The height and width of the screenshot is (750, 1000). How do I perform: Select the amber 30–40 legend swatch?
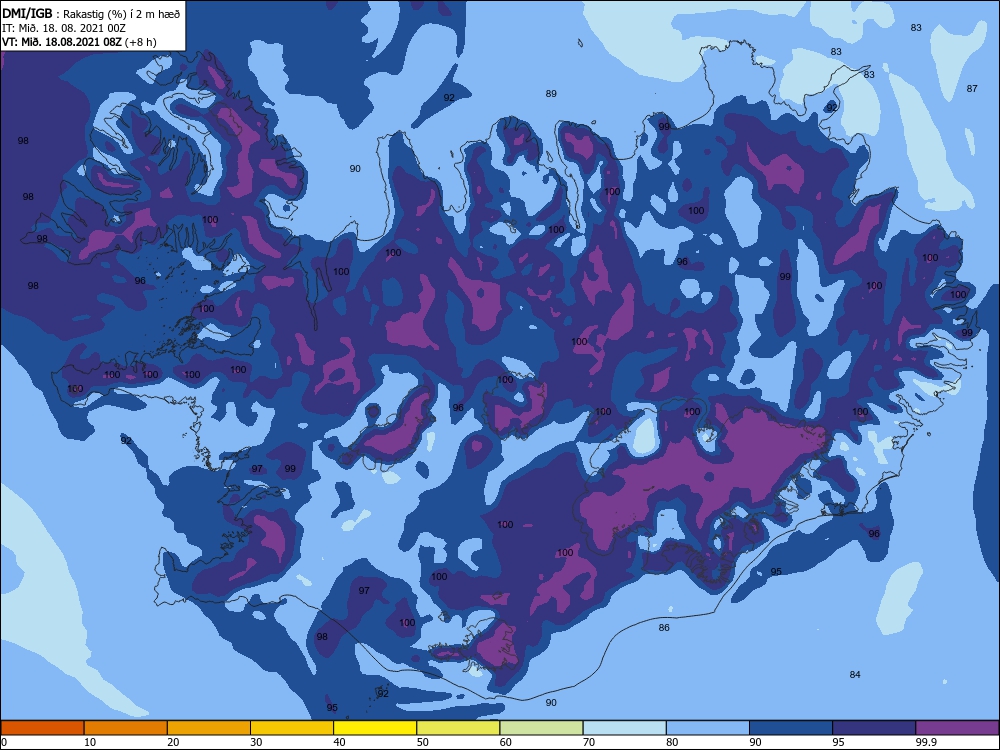[292, 728]
